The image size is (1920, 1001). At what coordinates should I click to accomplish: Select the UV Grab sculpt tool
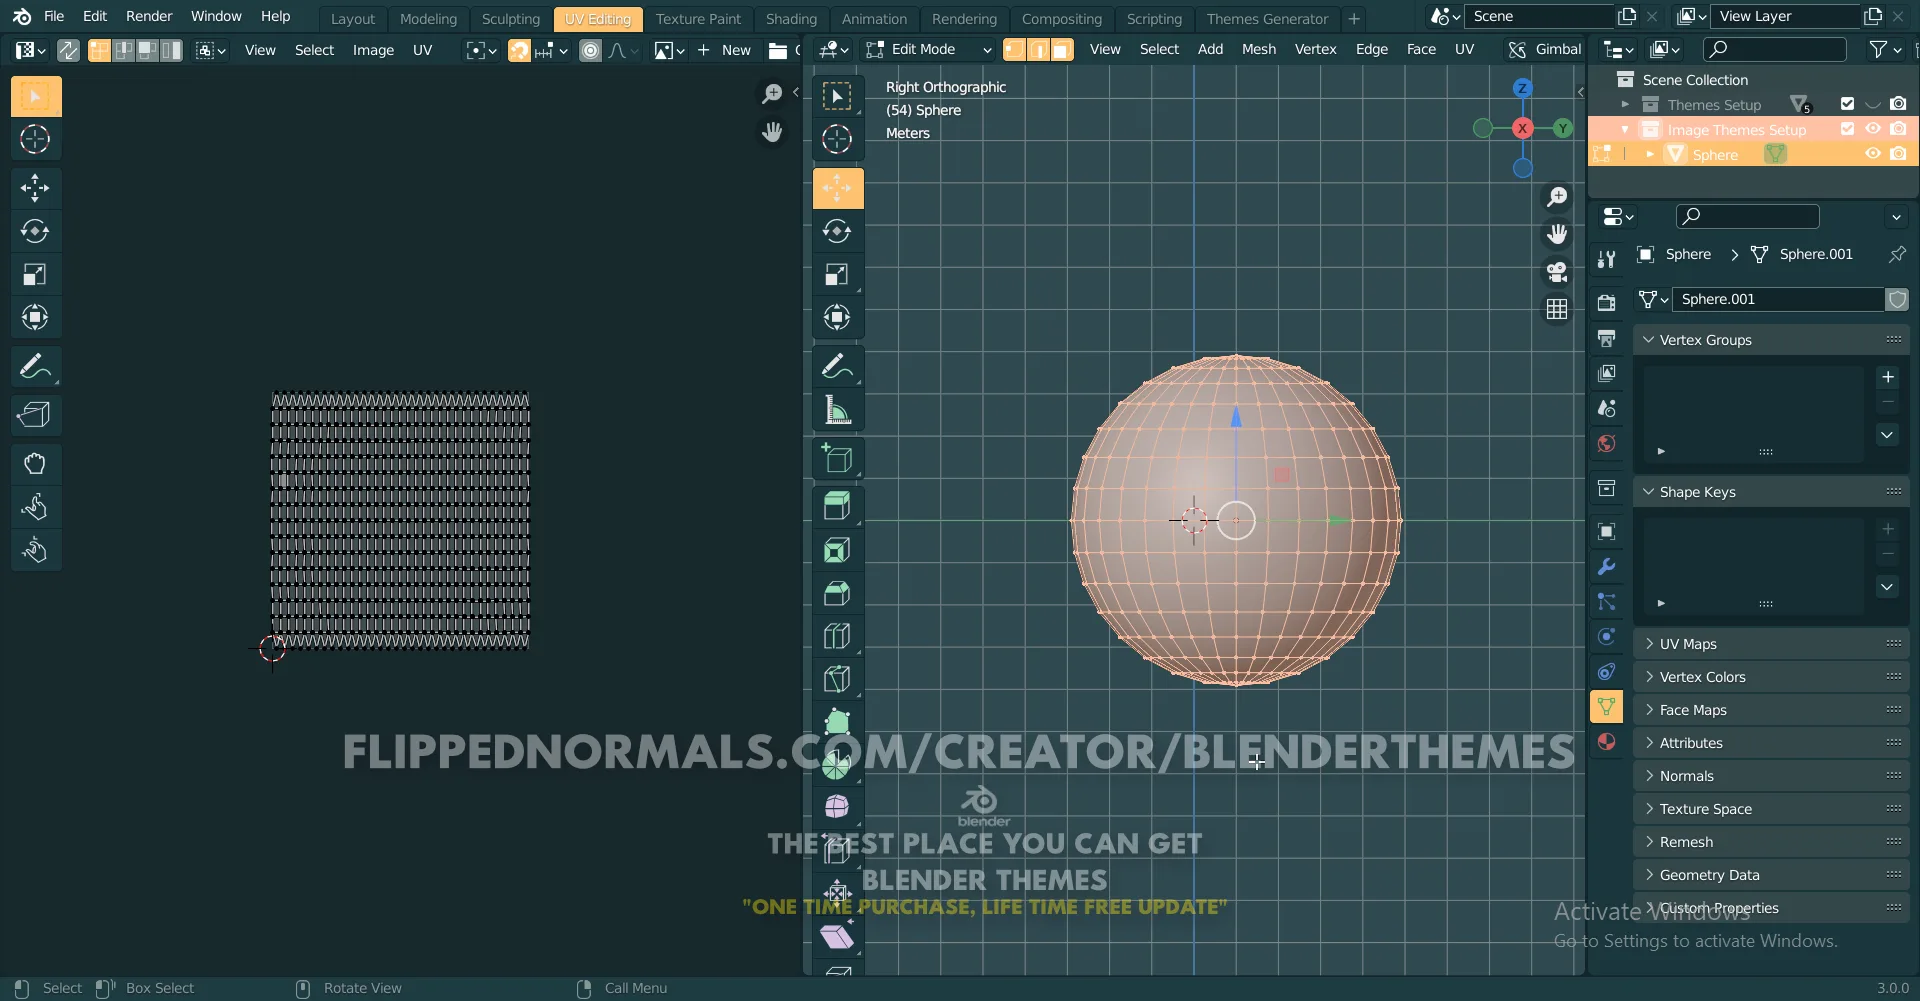(36, 464)
